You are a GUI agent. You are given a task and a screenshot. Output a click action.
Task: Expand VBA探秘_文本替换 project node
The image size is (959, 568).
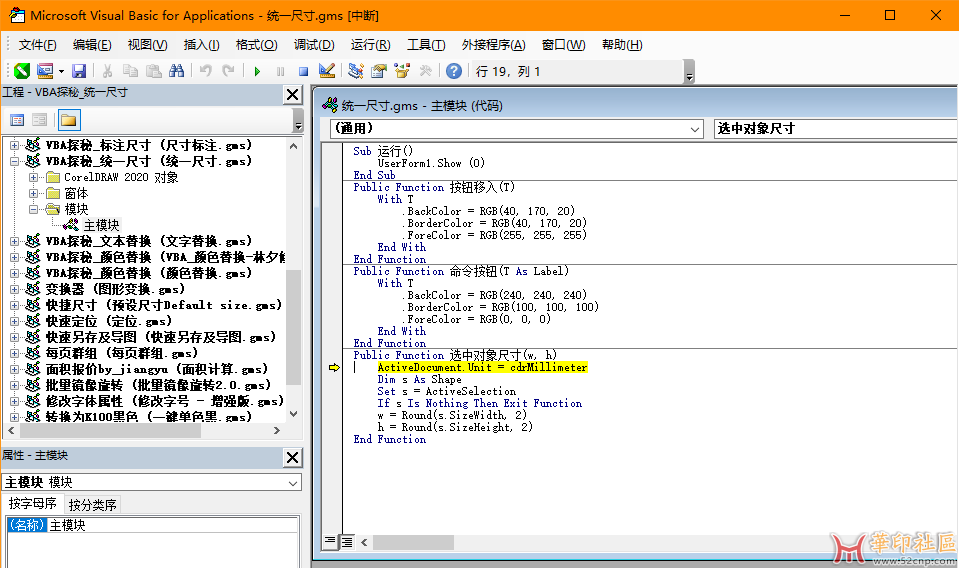tap(14, 241)
